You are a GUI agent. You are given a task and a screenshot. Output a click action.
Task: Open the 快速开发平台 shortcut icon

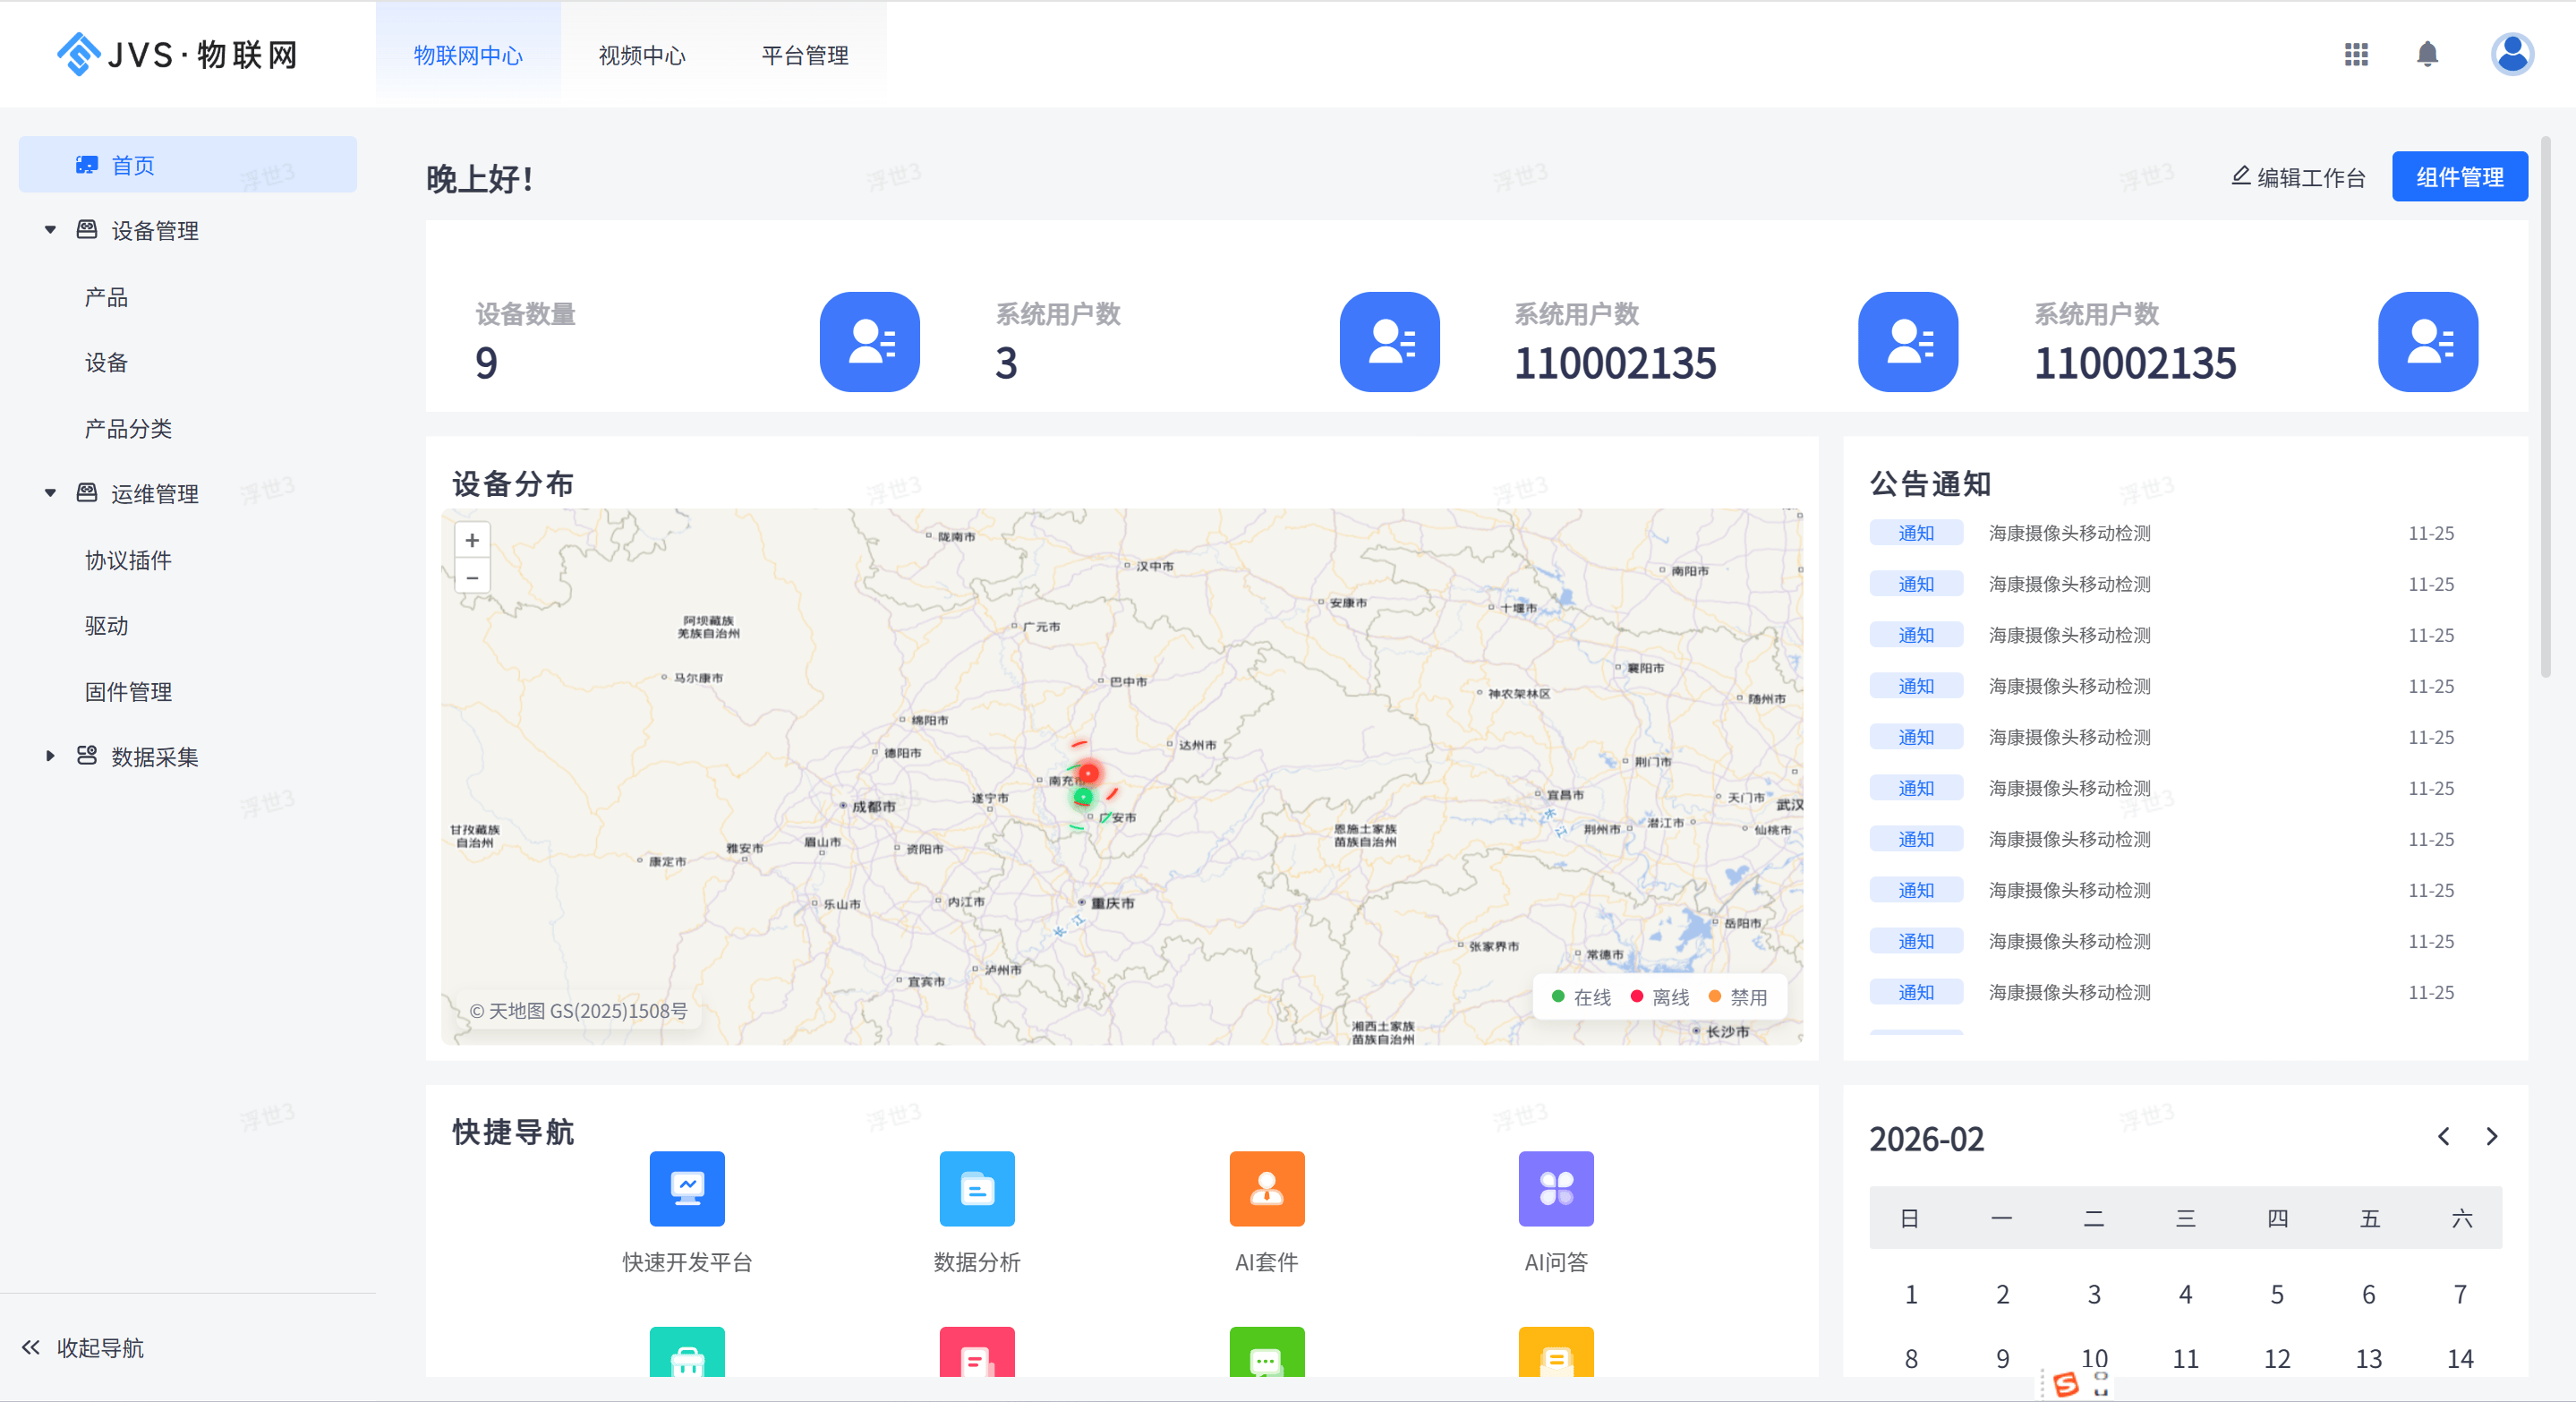point(687,1188)
